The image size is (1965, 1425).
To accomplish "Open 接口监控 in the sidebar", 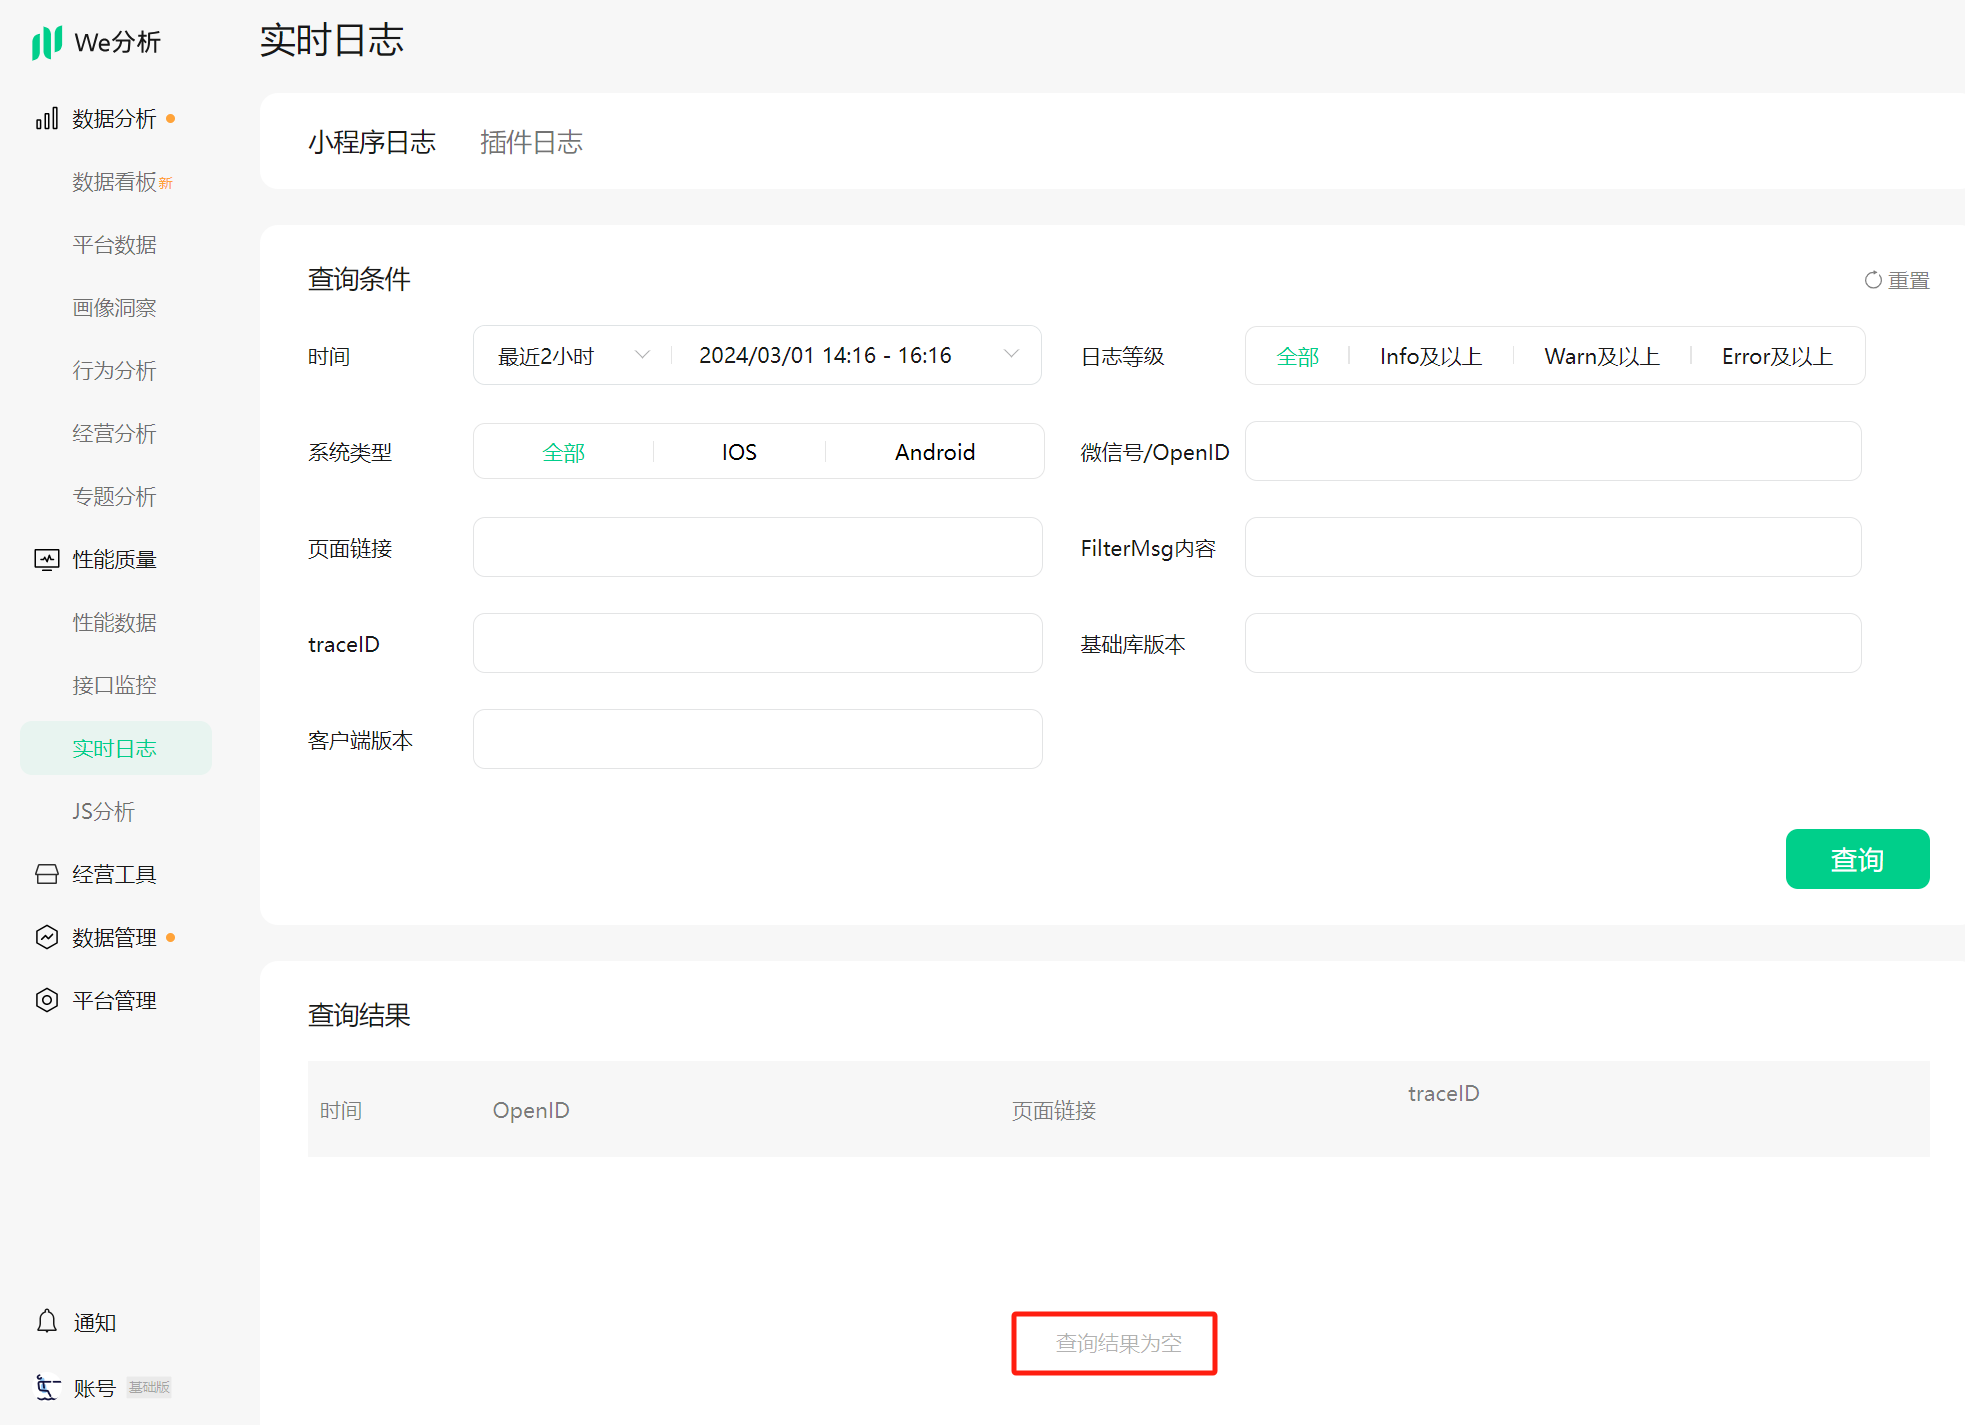I will pyautogui.click(x=114, y=686).
